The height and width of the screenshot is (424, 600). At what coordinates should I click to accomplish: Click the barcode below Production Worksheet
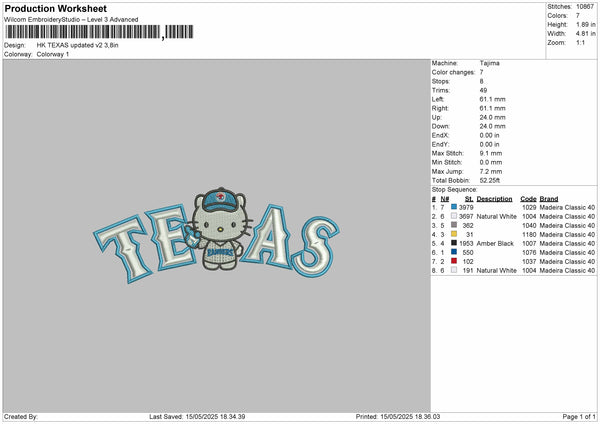click(99, 32)
